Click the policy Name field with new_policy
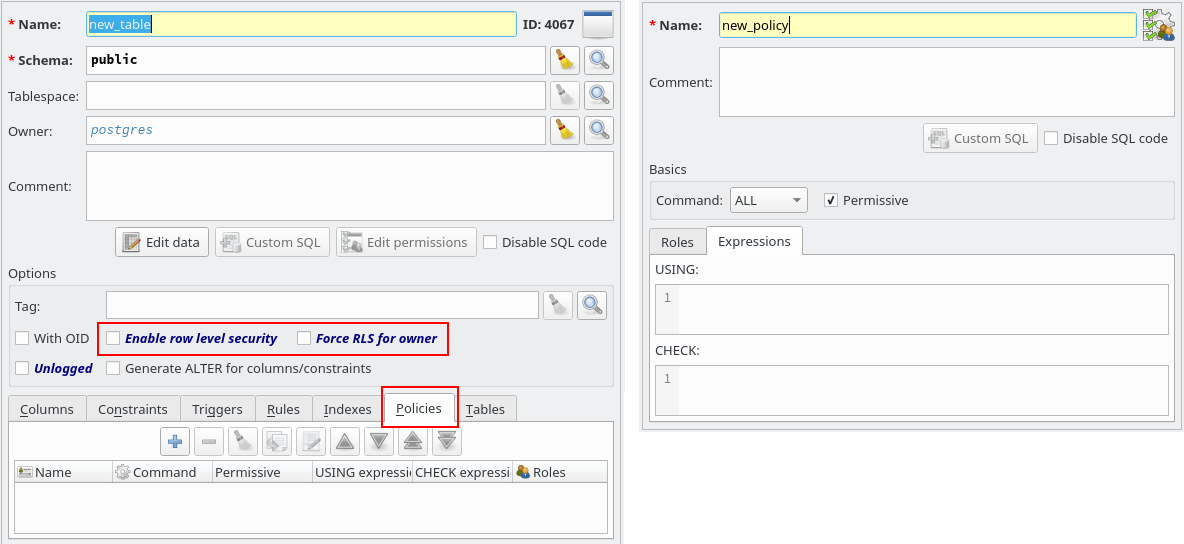1184x544 pixels. tap(927, 25)
